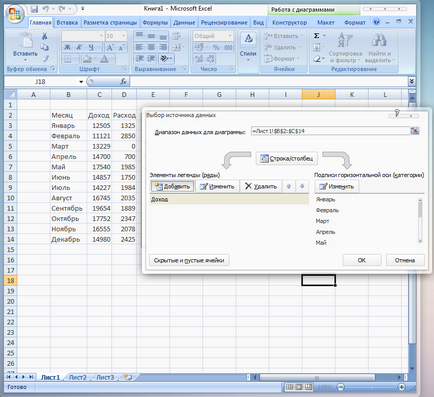Switch to the Лист2 sheet tab
Image resolution: width=434 pixels, height=397 pixels.
[x=78, y=377]
